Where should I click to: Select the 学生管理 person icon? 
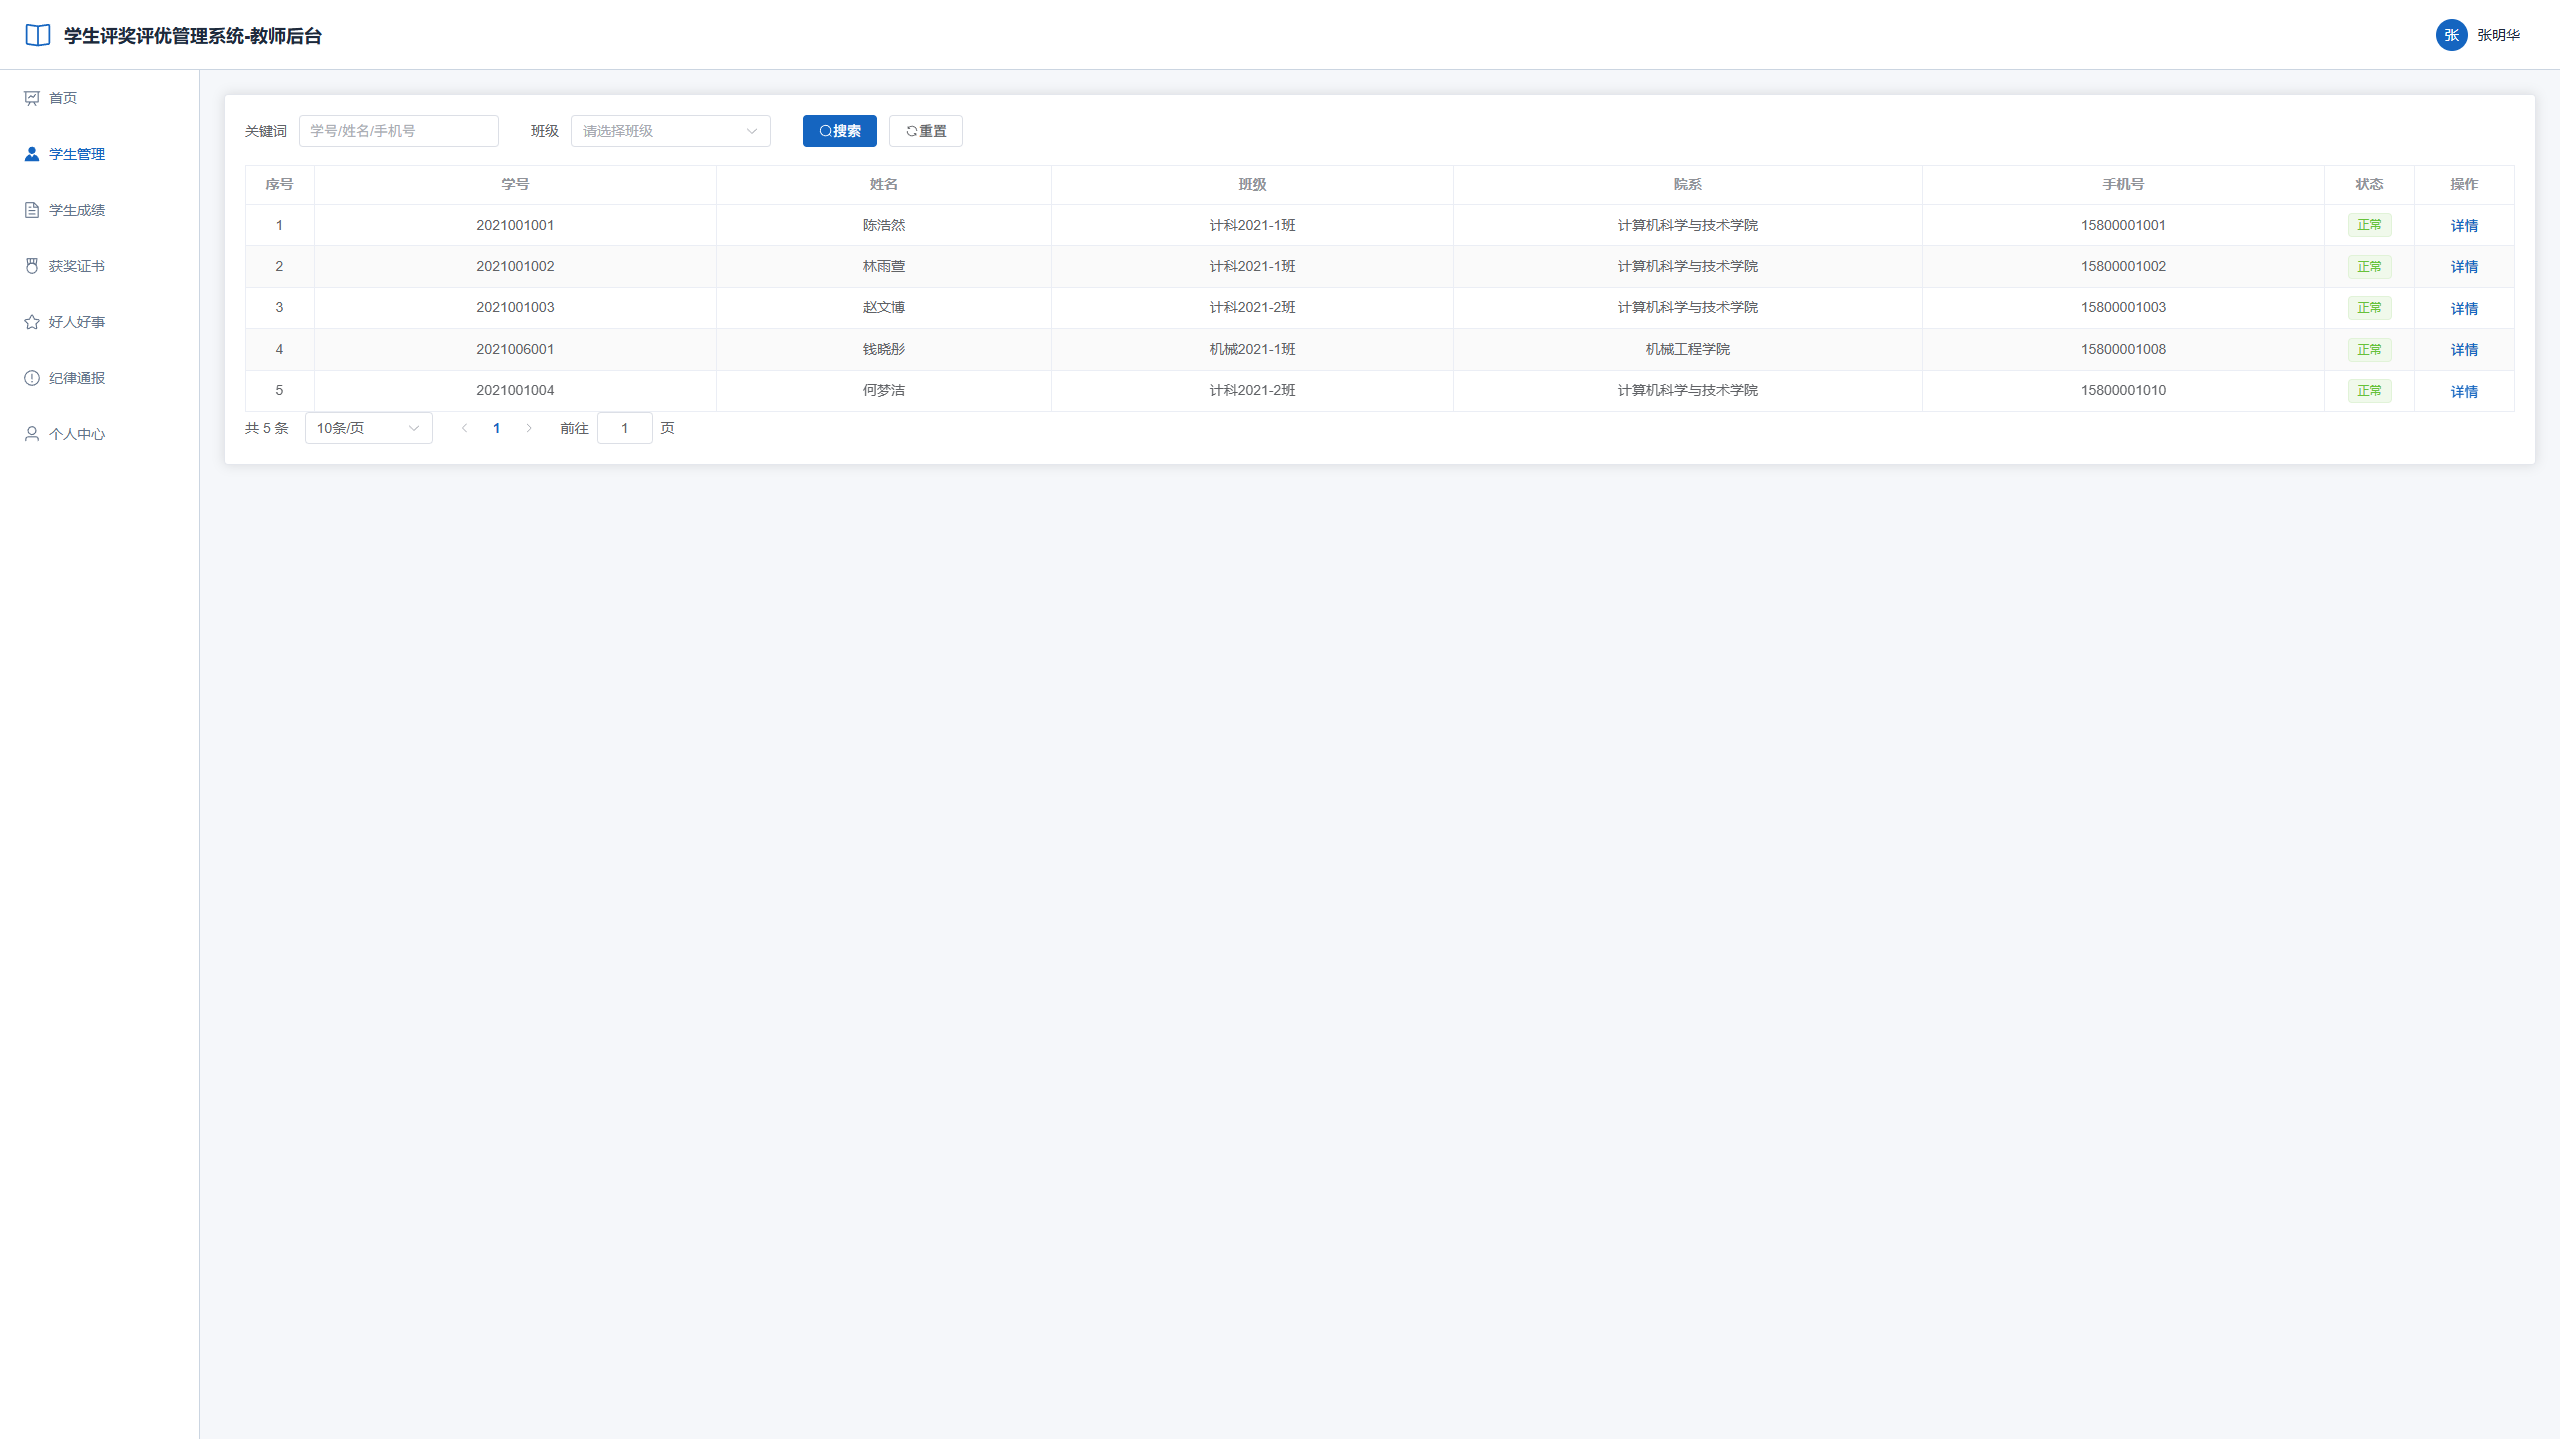coord(32,154)
